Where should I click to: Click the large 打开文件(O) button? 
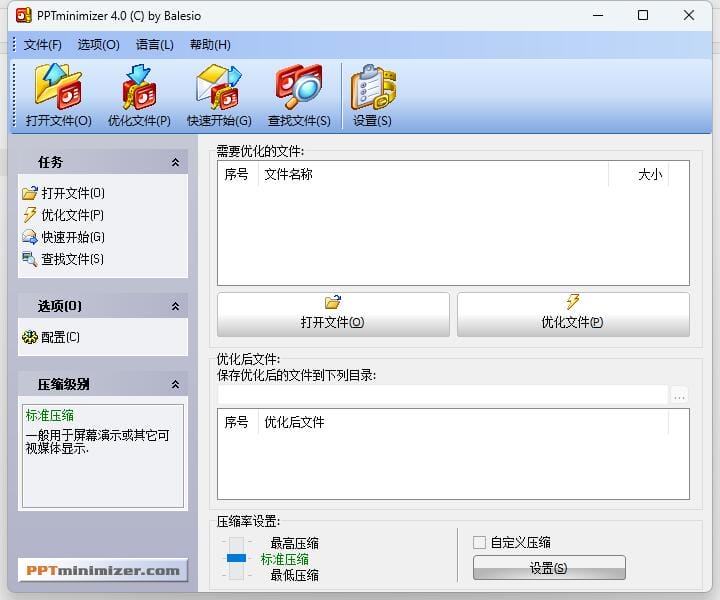pyautogui.click(x=333, y=314)
